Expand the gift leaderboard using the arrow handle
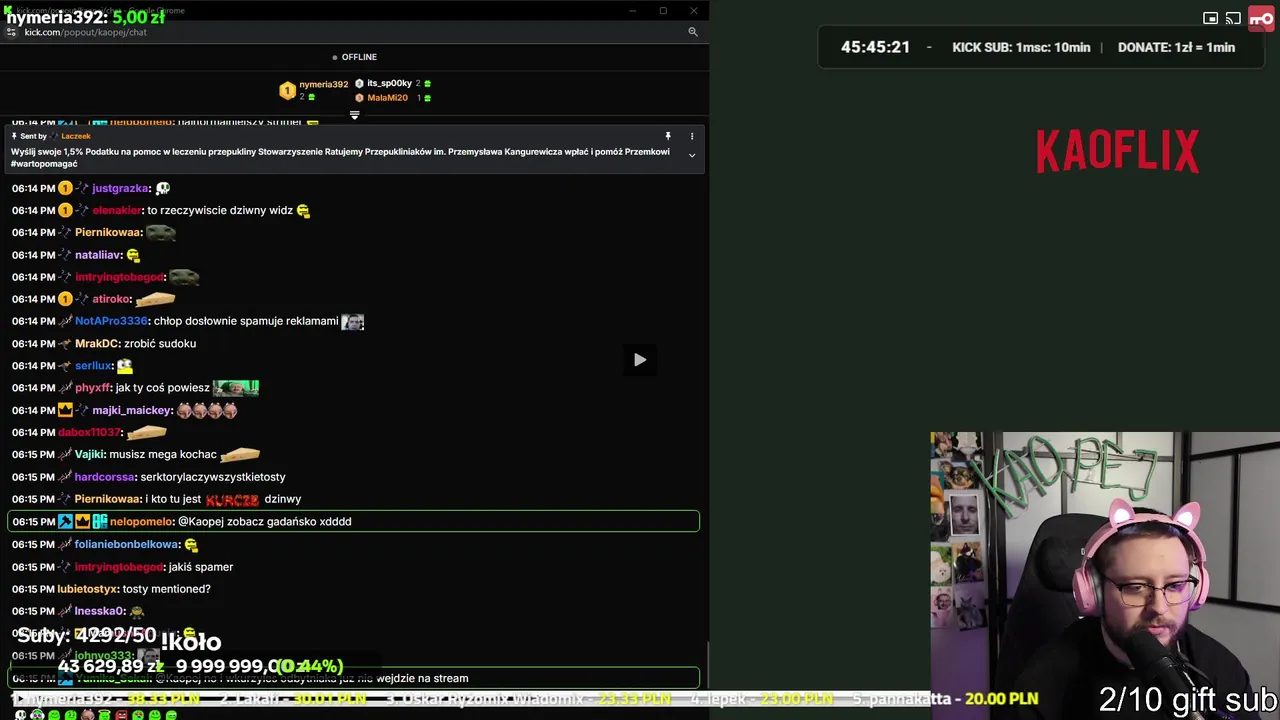This screenshot has height=720, width=1280. 354,115
